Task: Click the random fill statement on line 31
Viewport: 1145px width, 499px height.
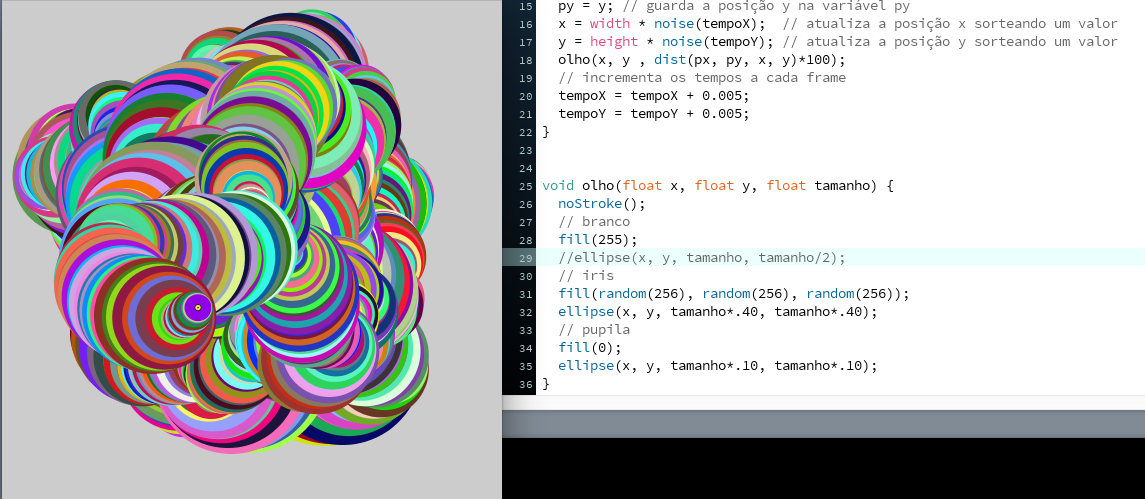Action: (733, 294)
